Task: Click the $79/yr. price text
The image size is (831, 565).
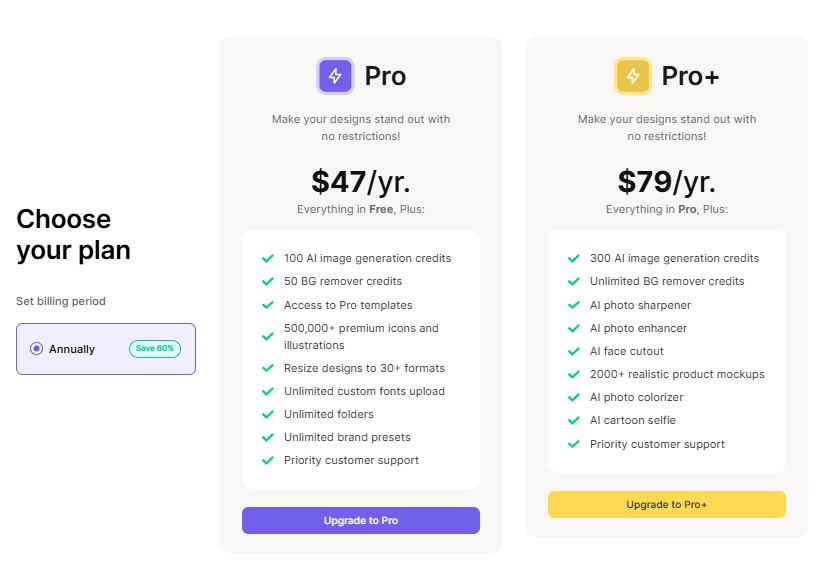Action: coord(667,182)
